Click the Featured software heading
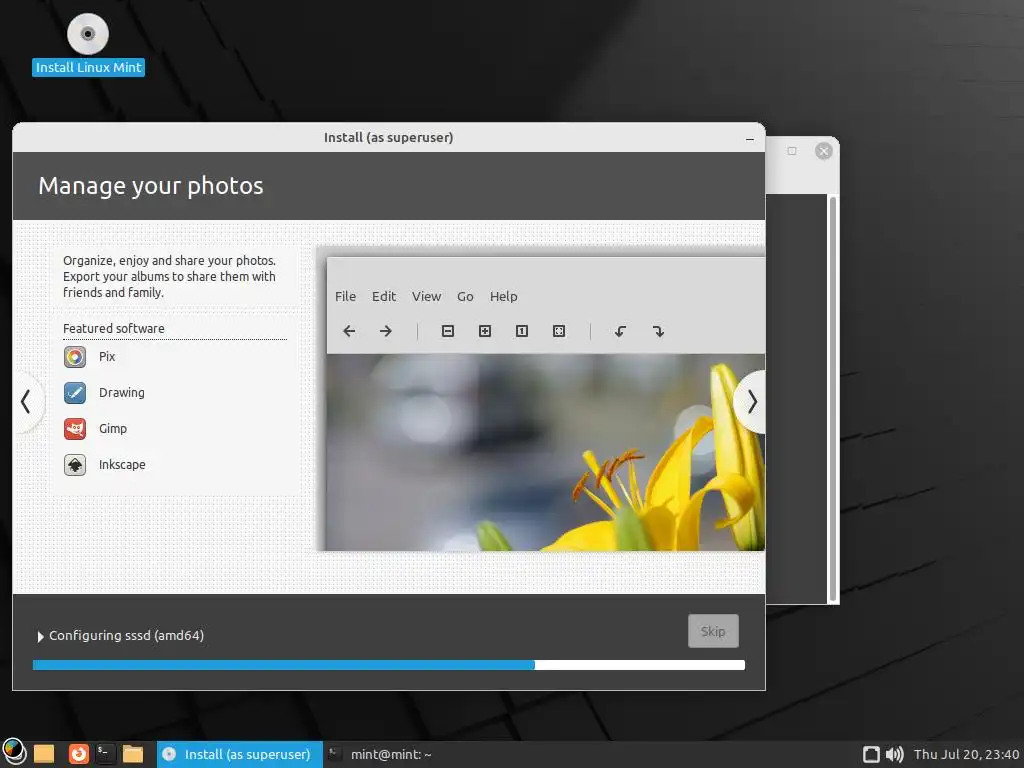Viewport: 1024px width, 768px height. 114,328
